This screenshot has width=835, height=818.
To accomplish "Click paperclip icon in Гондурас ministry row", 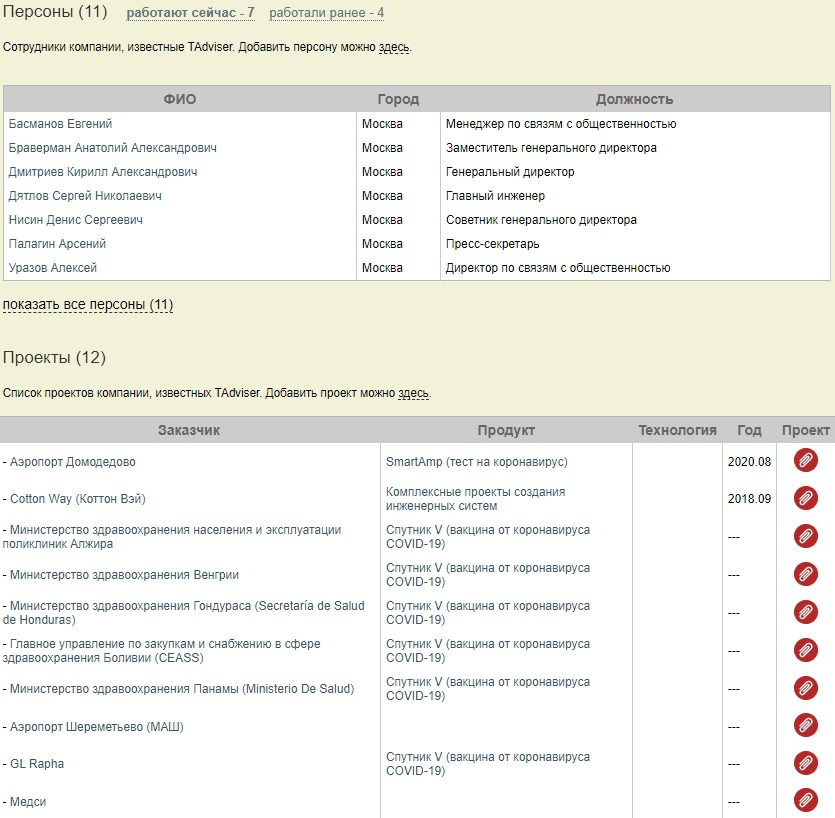I will 805,612.
